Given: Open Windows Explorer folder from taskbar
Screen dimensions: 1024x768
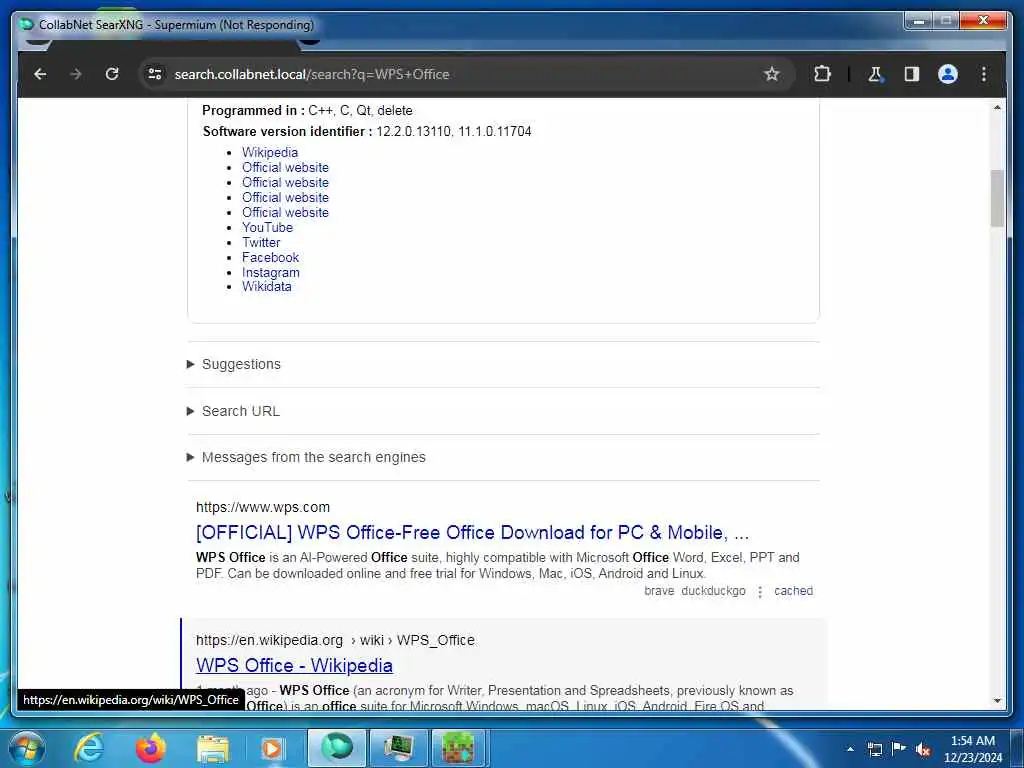Looking at the screenshot, I should coord(212,749).
